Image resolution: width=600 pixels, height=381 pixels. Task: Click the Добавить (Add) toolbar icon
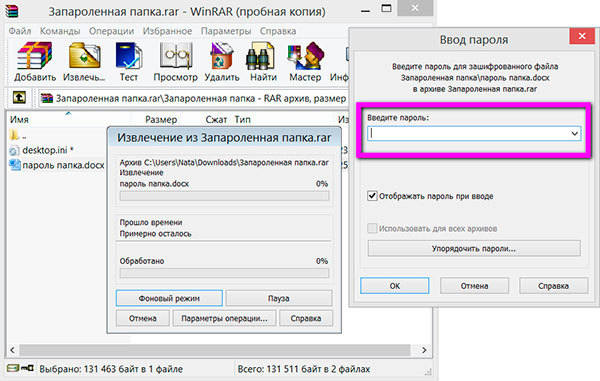coord(34,56)
